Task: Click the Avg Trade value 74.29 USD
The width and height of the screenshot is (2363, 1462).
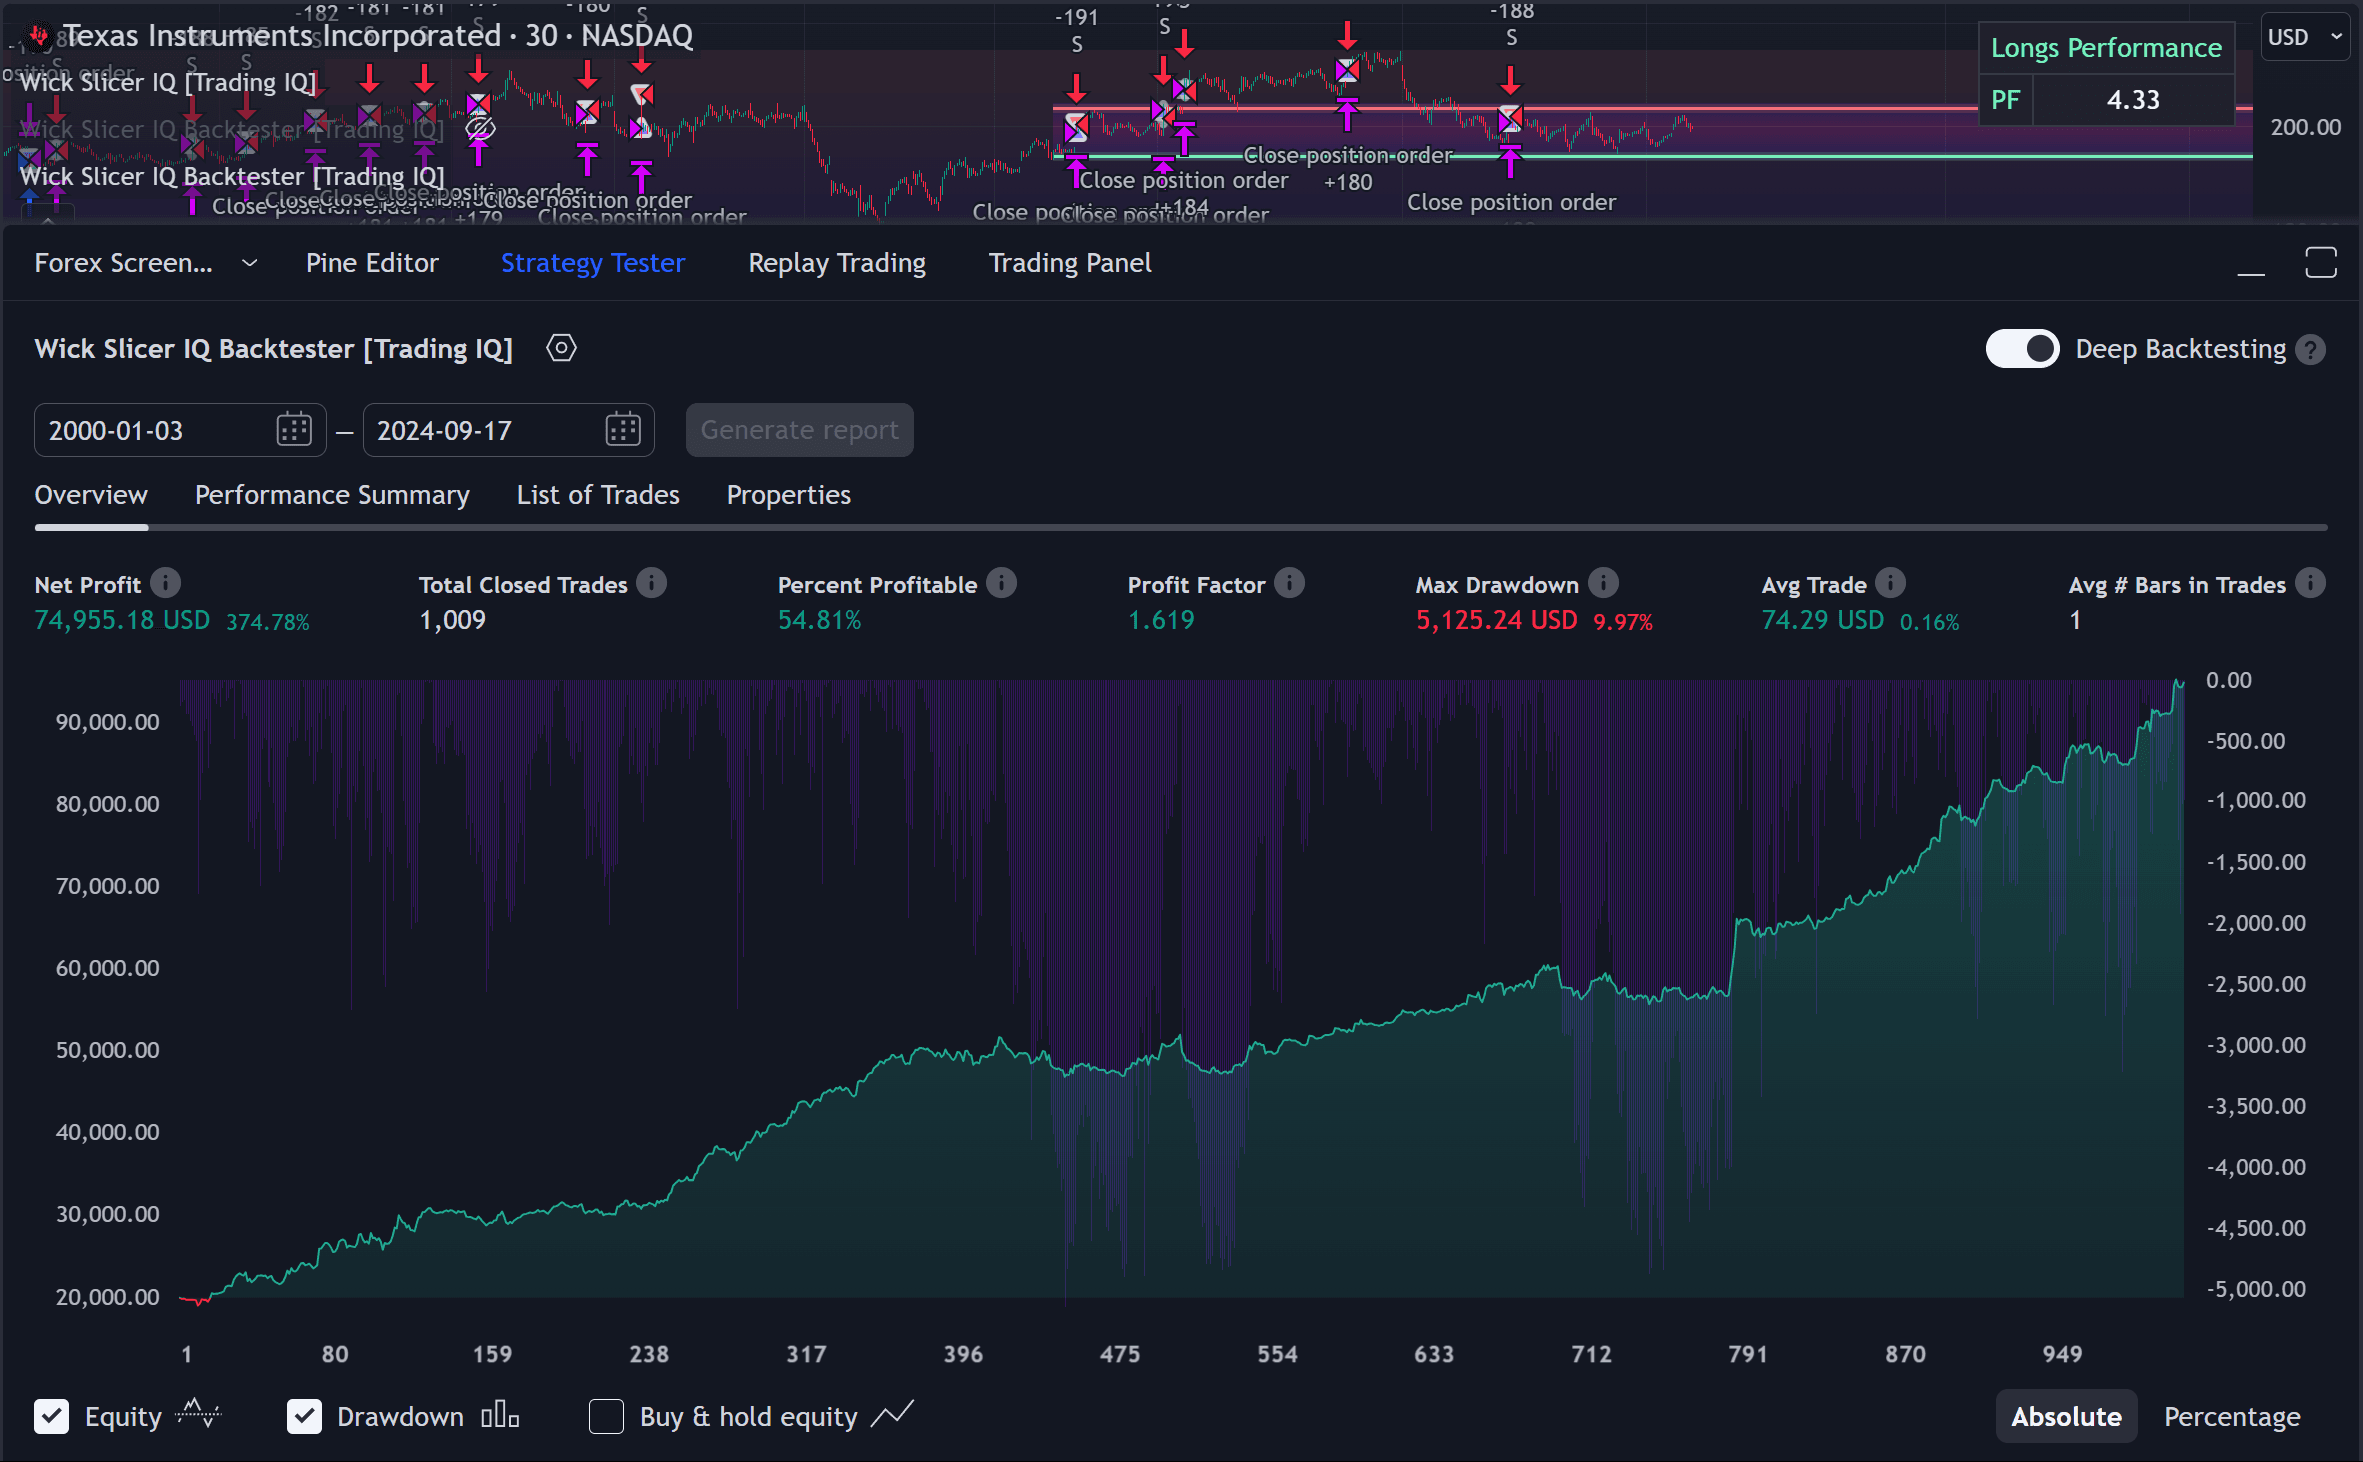Action: pyautogui.click(x=1822, y=620)
